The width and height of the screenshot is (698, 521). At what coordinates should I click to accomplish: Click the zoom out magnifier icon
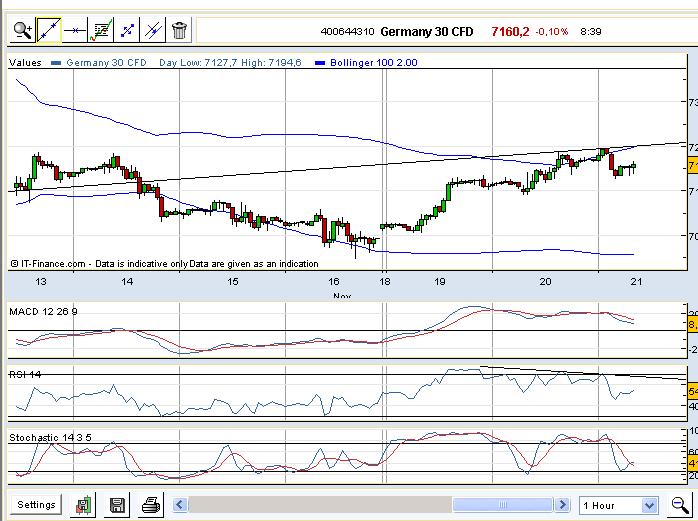tap(681, 505)
